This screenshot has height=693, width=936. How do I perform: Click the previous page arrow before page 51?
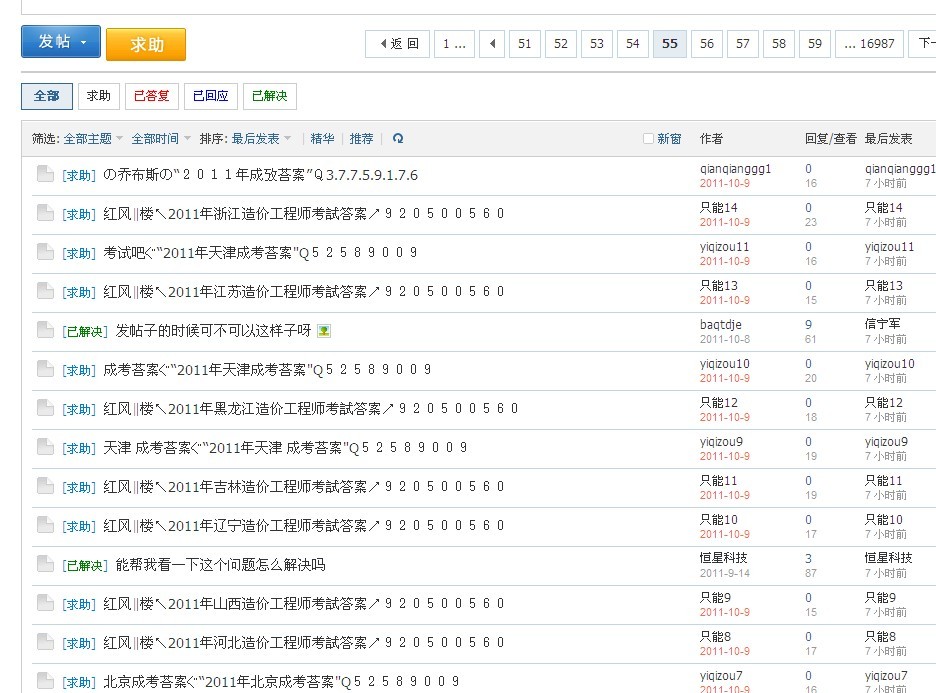click(491, 44)
